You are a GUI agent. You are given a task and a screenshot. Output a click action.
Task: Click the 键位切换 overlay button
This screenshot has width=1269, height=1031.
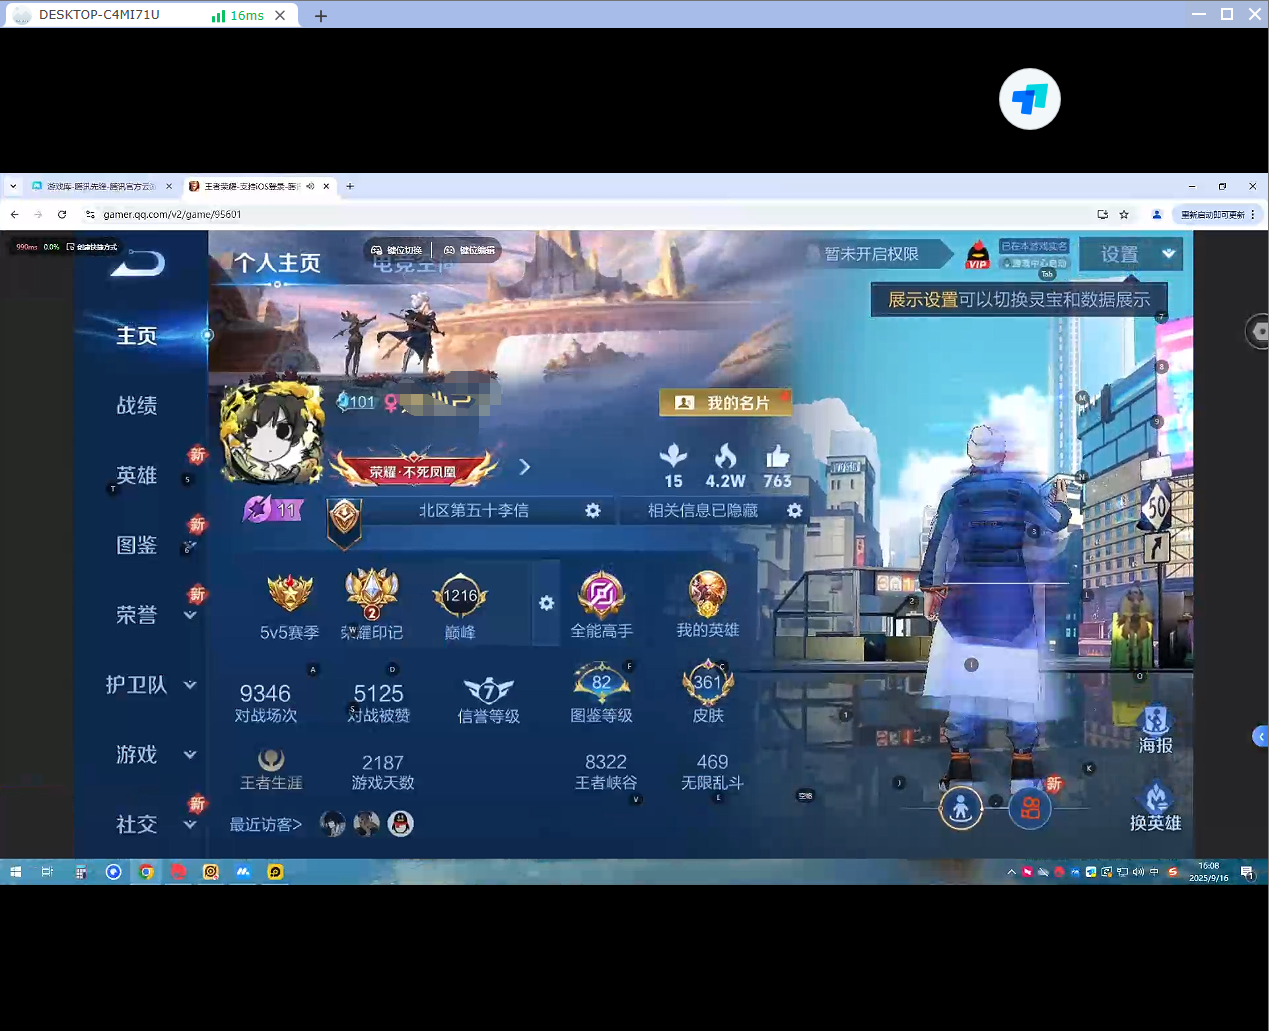[x=397, y=250]
